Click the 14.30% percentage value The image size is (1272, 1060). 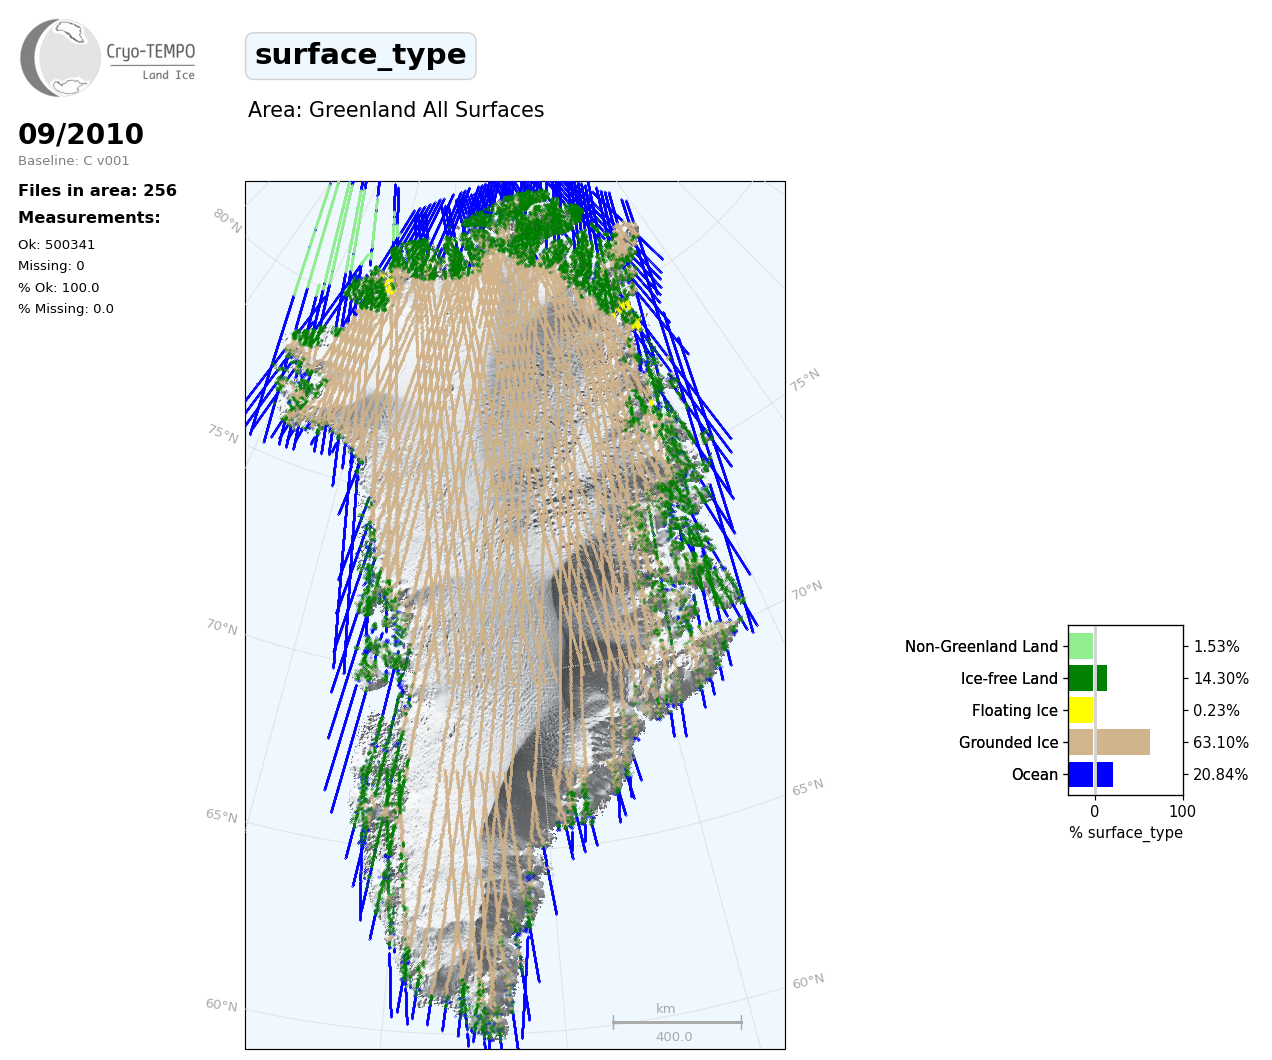(1221, 679)
